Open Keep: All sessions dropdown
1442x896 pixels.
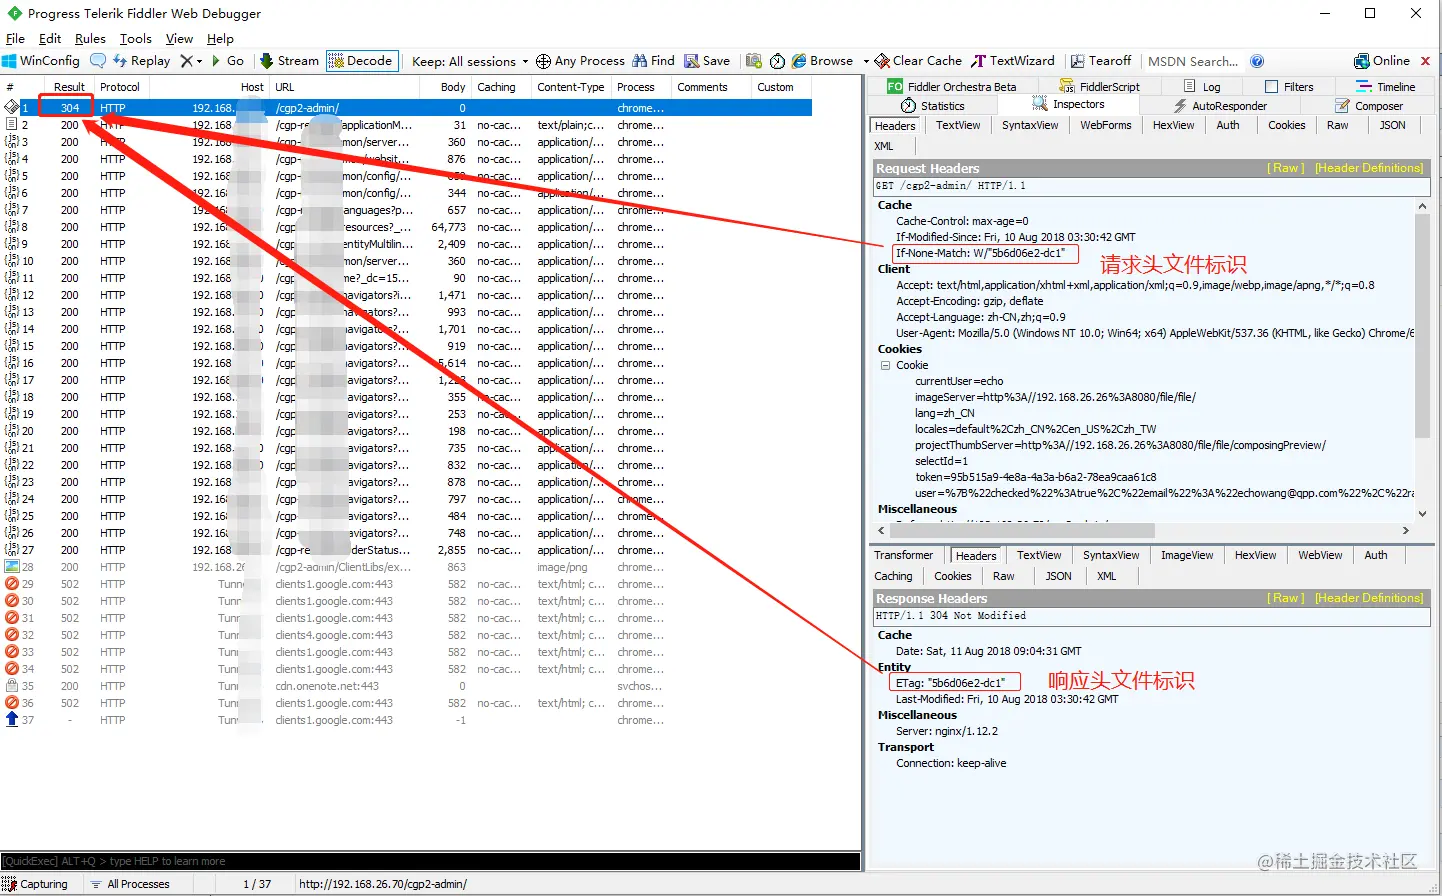point(470,61)
